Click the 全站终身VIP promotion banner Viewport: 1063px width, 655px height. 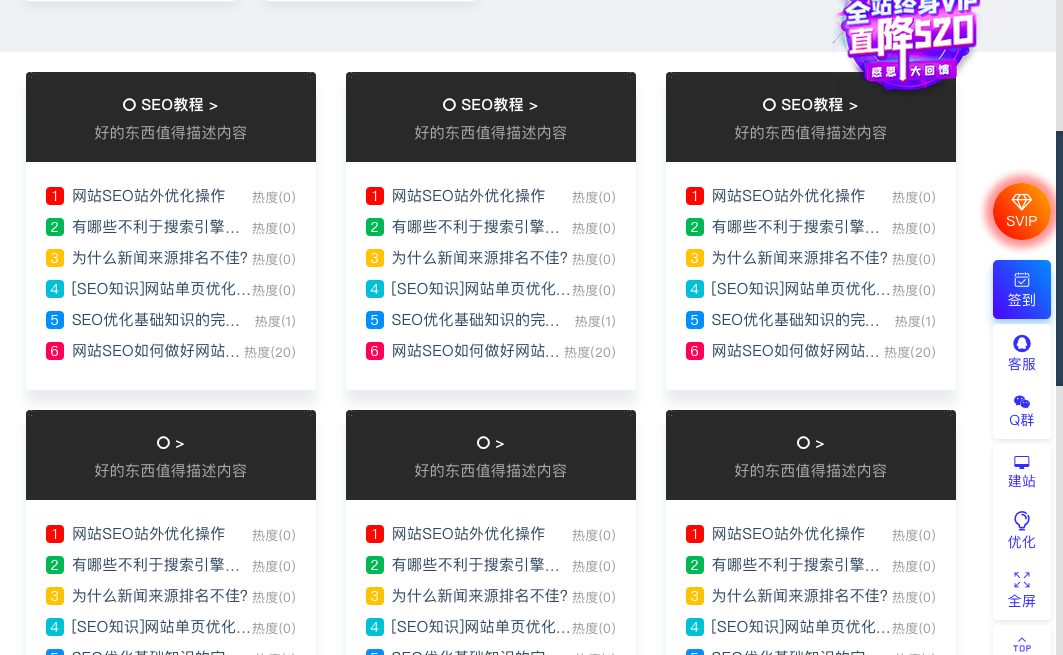pos(907,40)
